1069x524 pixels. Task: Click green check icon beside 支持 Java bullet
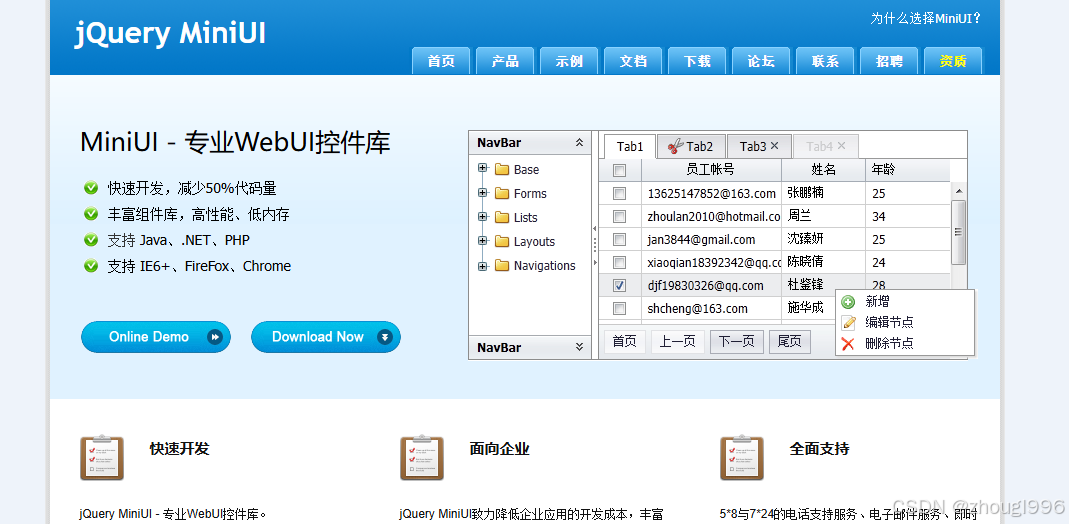click(91, 240)
